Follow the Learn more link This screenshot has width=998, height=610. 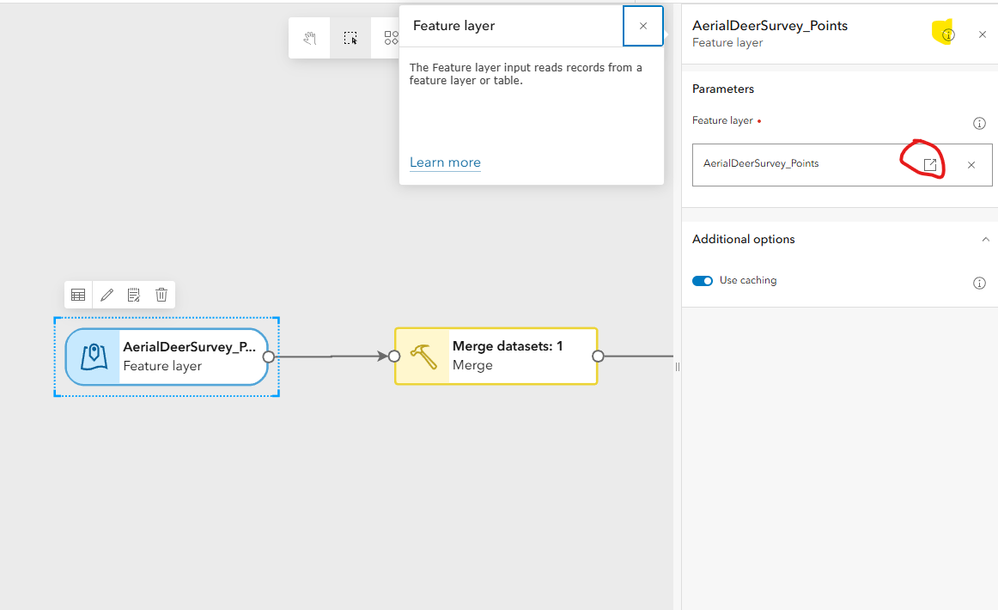pos(445,163)
